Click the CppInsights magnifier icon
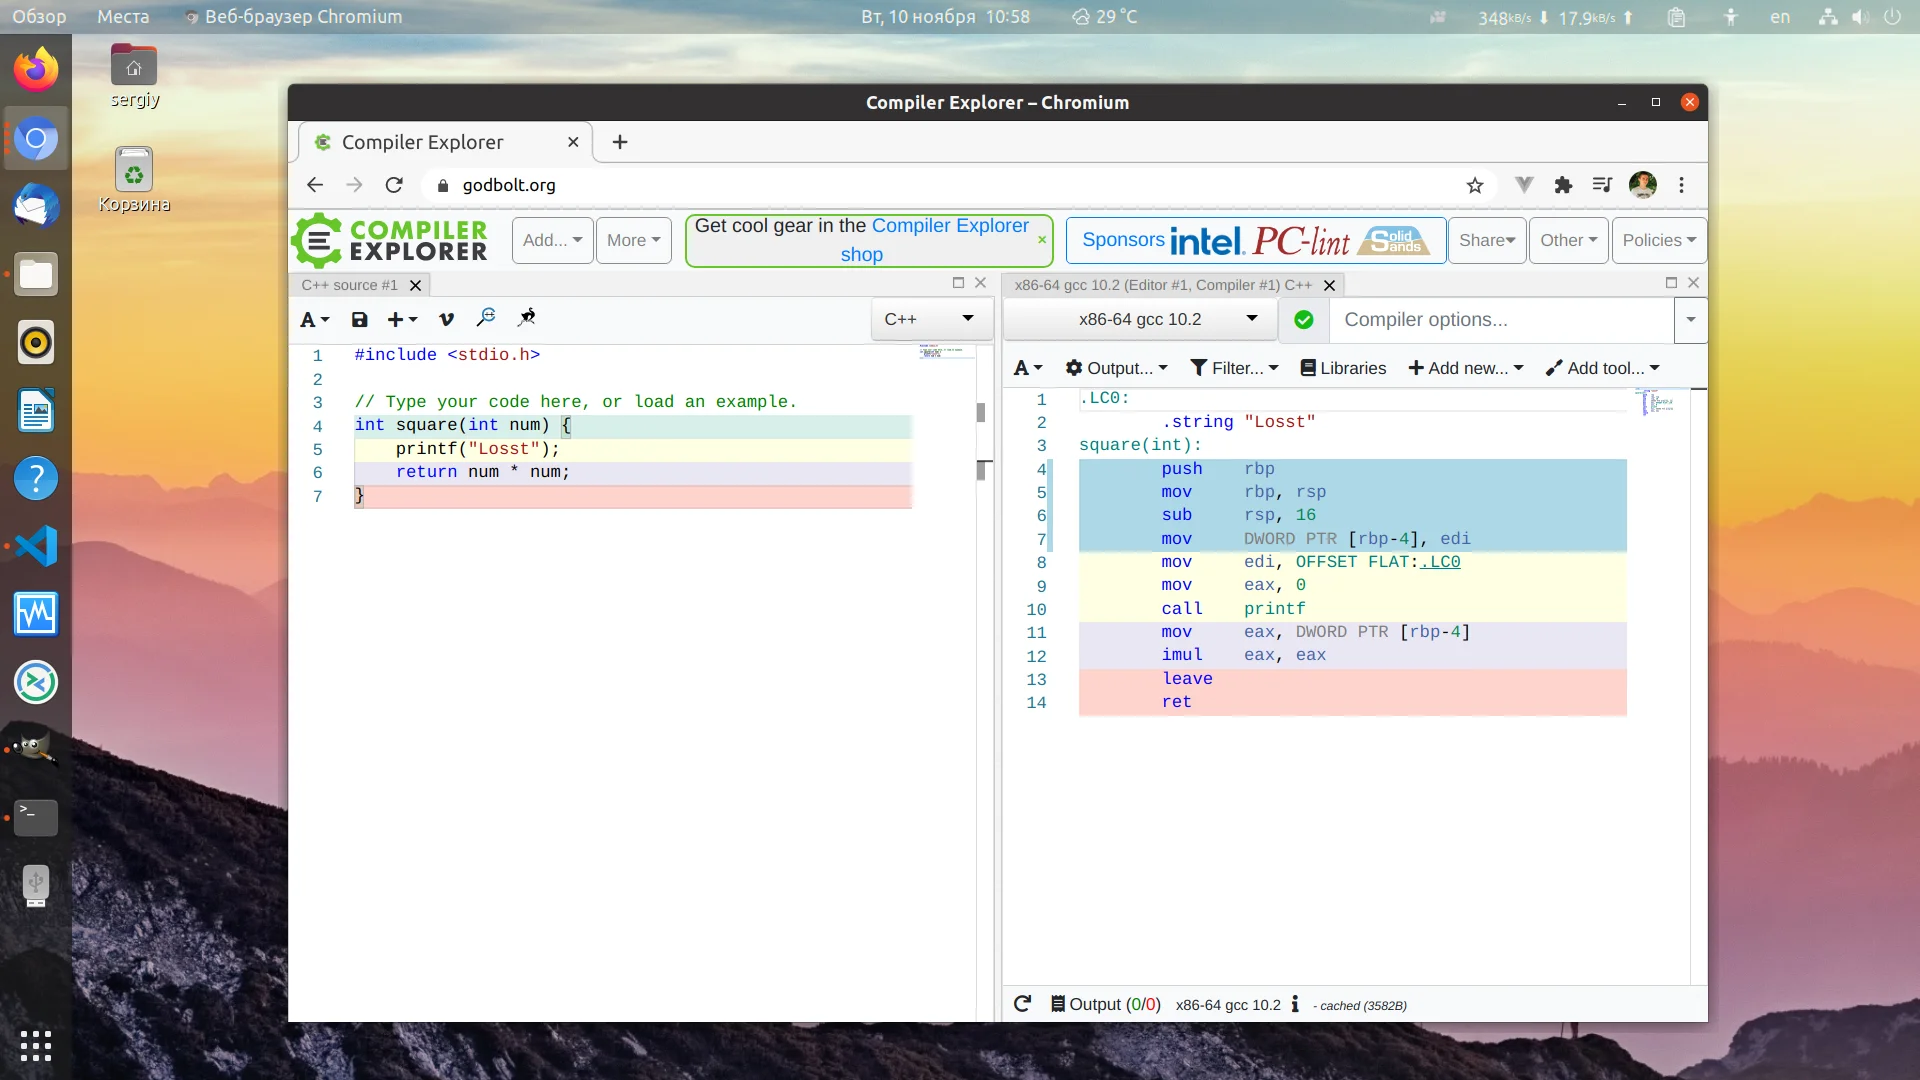This screenshot has height=1080, width=1920. 486,318
